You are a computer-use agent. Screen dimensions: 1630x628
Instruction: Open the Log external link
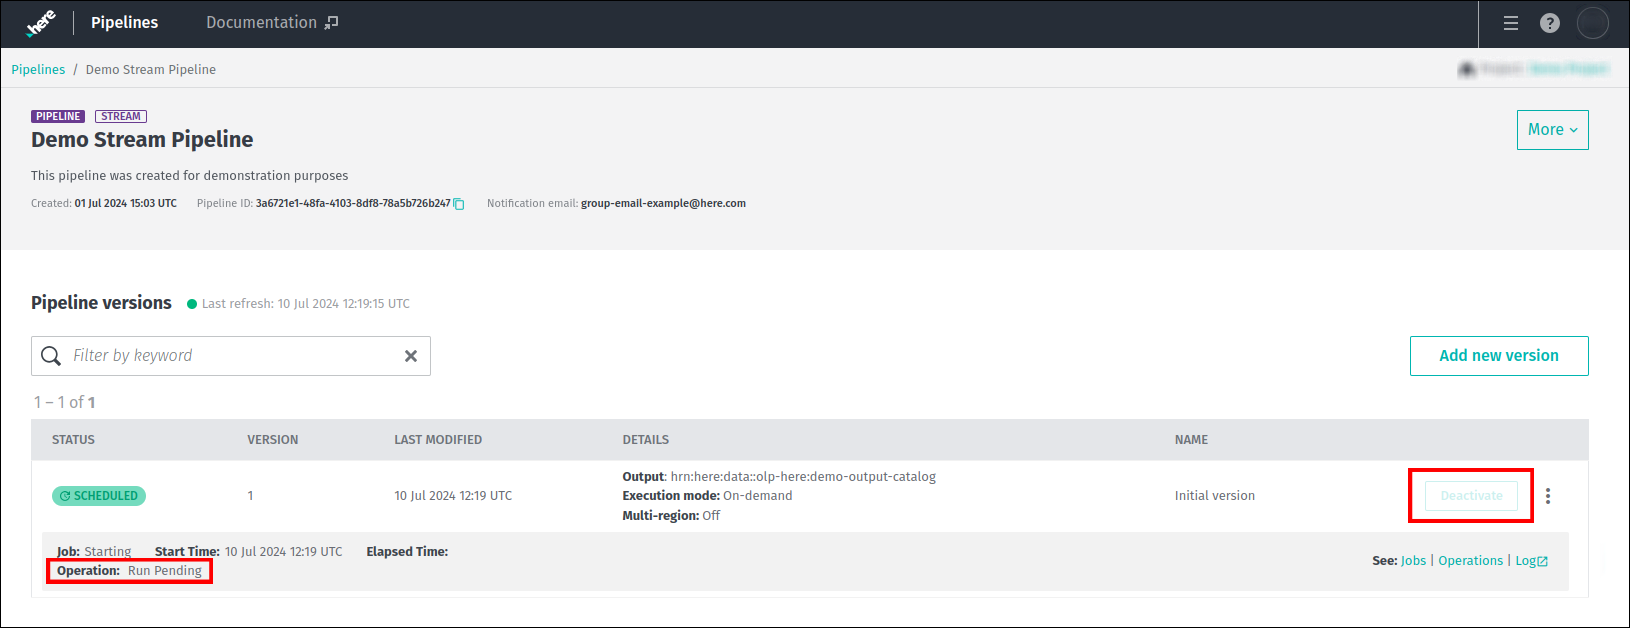tap(1531, 561)
